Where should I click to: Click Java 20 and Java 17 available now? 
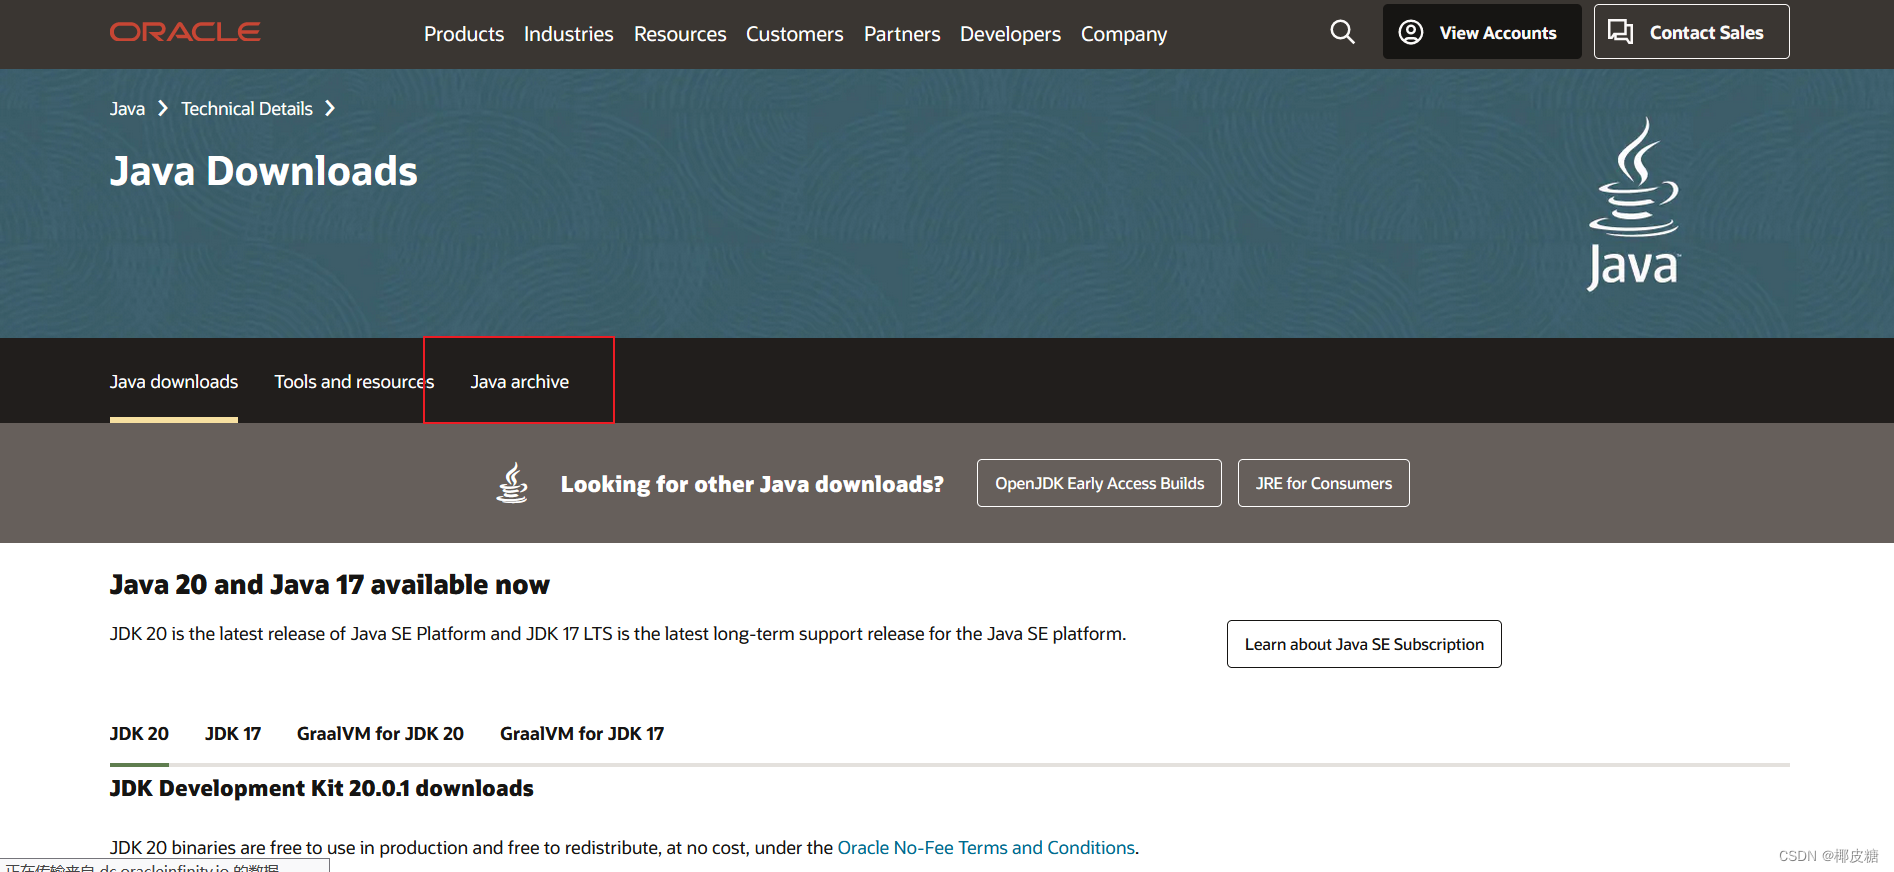330,585
